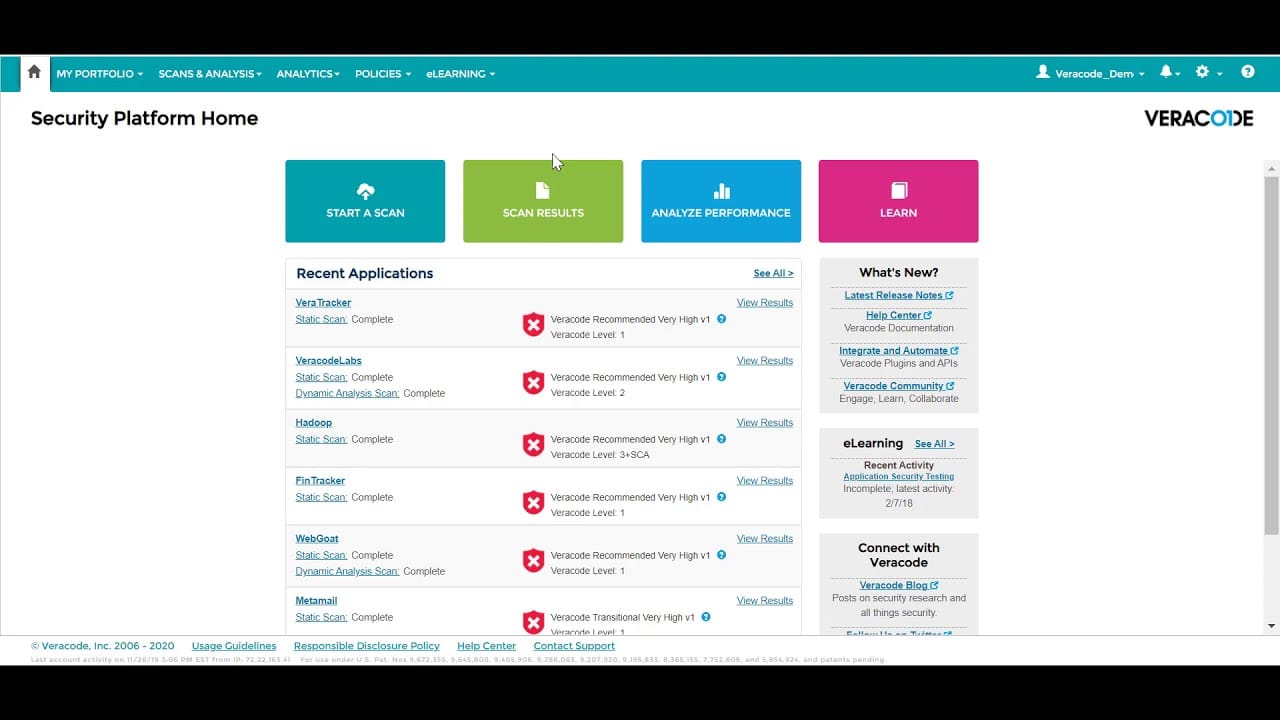Open WebGoat Dynamic Analysis Scan link
Screen dimensions: 1280x720
[x=347, y=571]
